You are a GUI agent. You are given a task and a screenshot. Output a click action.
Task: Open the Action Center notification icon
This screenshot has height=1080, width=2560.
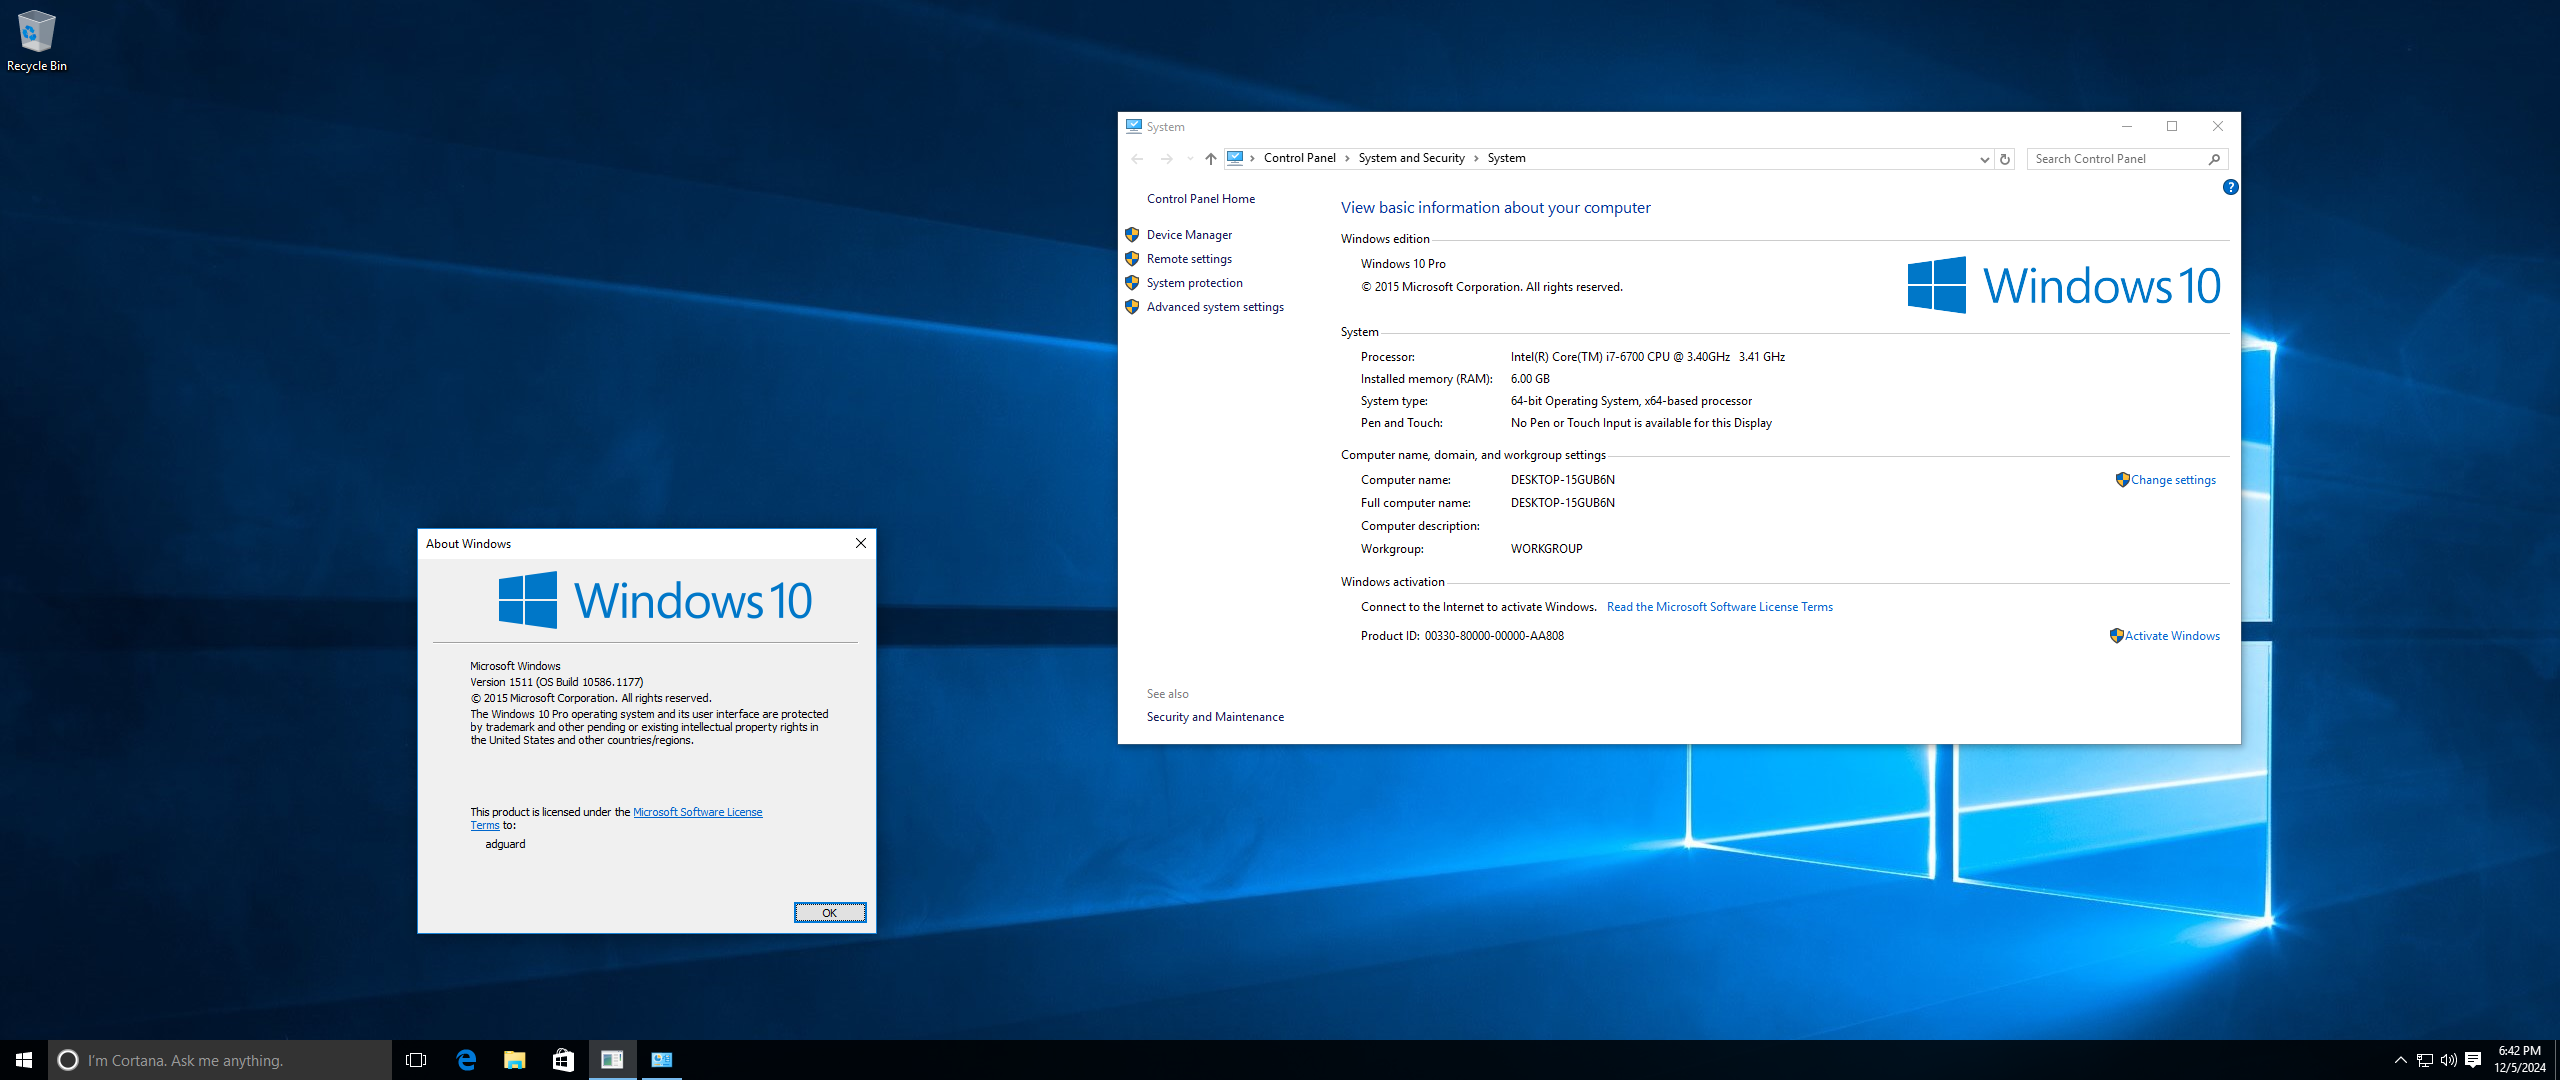(2473, 1060)
